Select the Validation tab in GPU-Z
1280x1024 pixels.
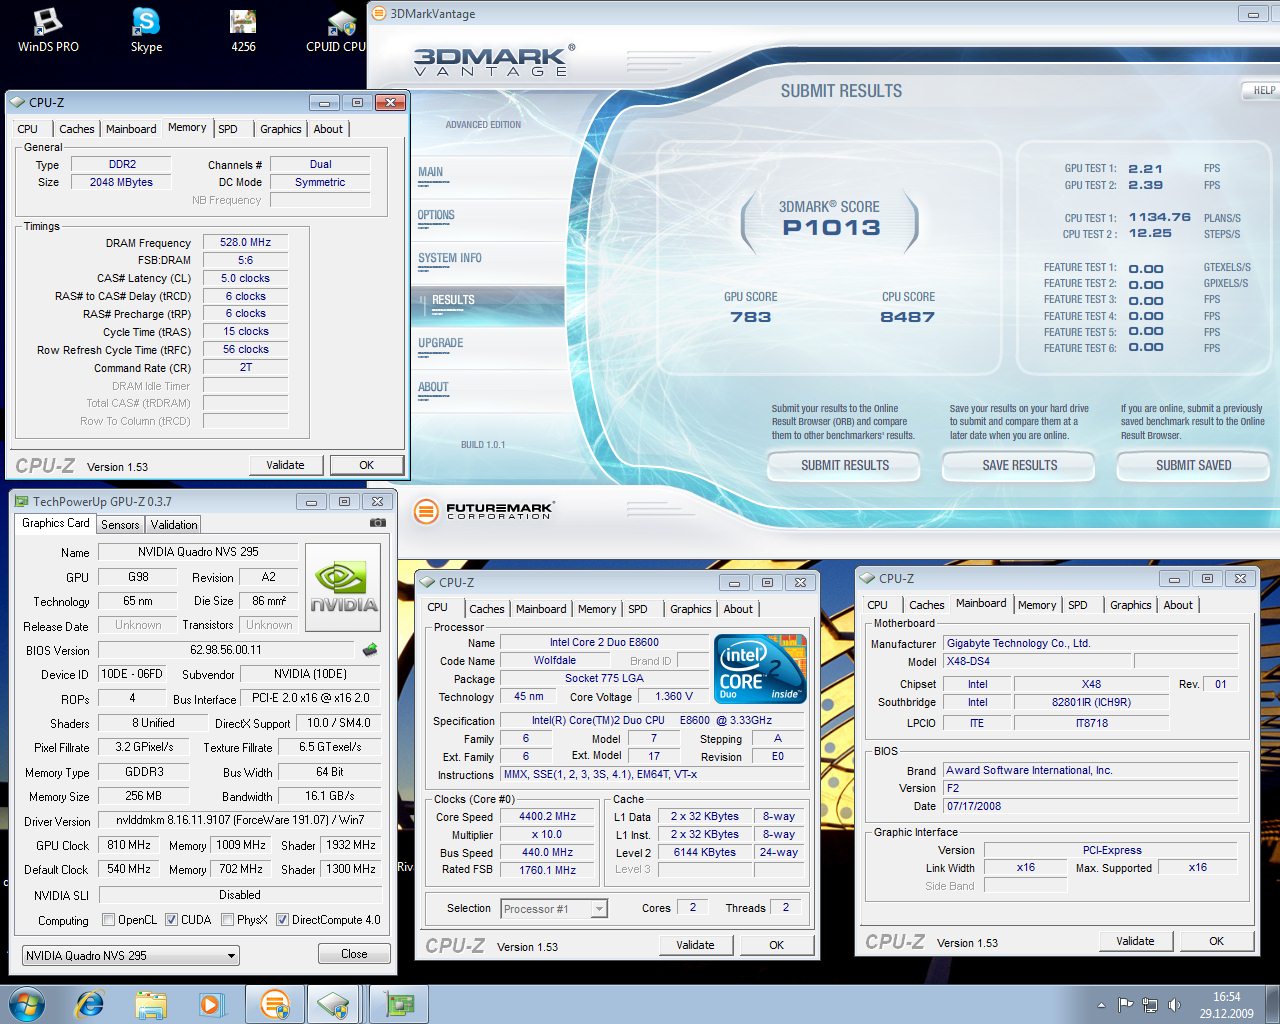(174, 525)
